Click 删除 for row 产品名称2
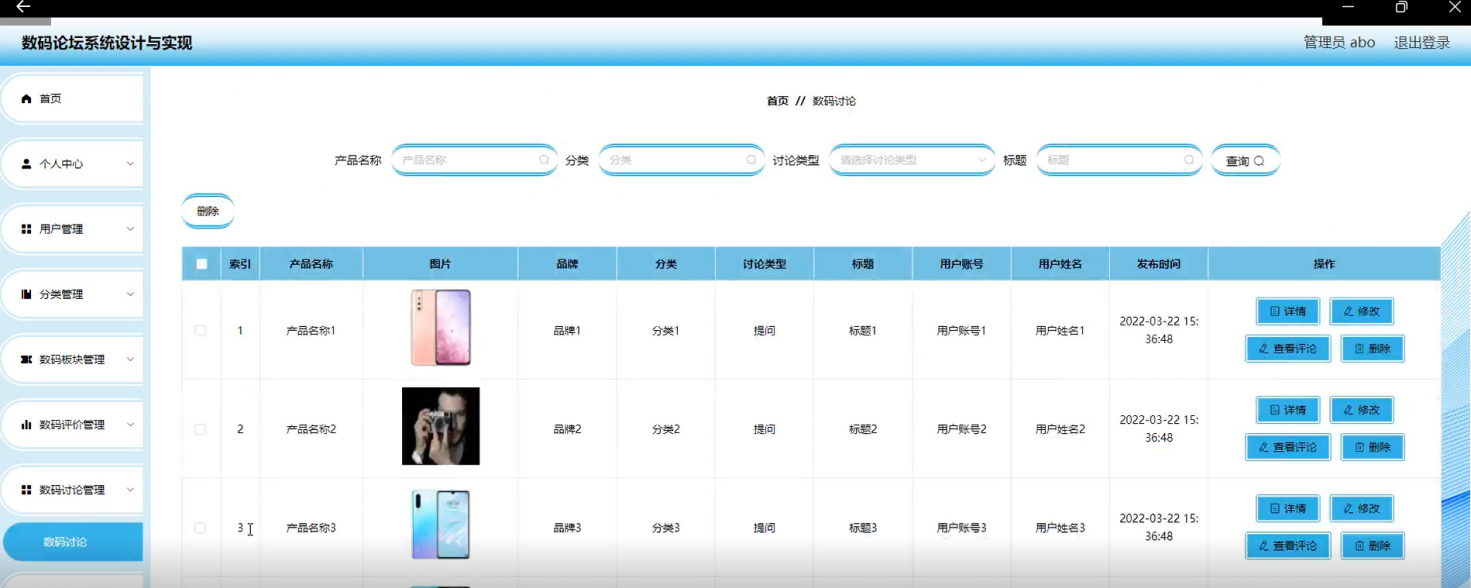This screenshot has width=1471, height=588. point(1373,447)
